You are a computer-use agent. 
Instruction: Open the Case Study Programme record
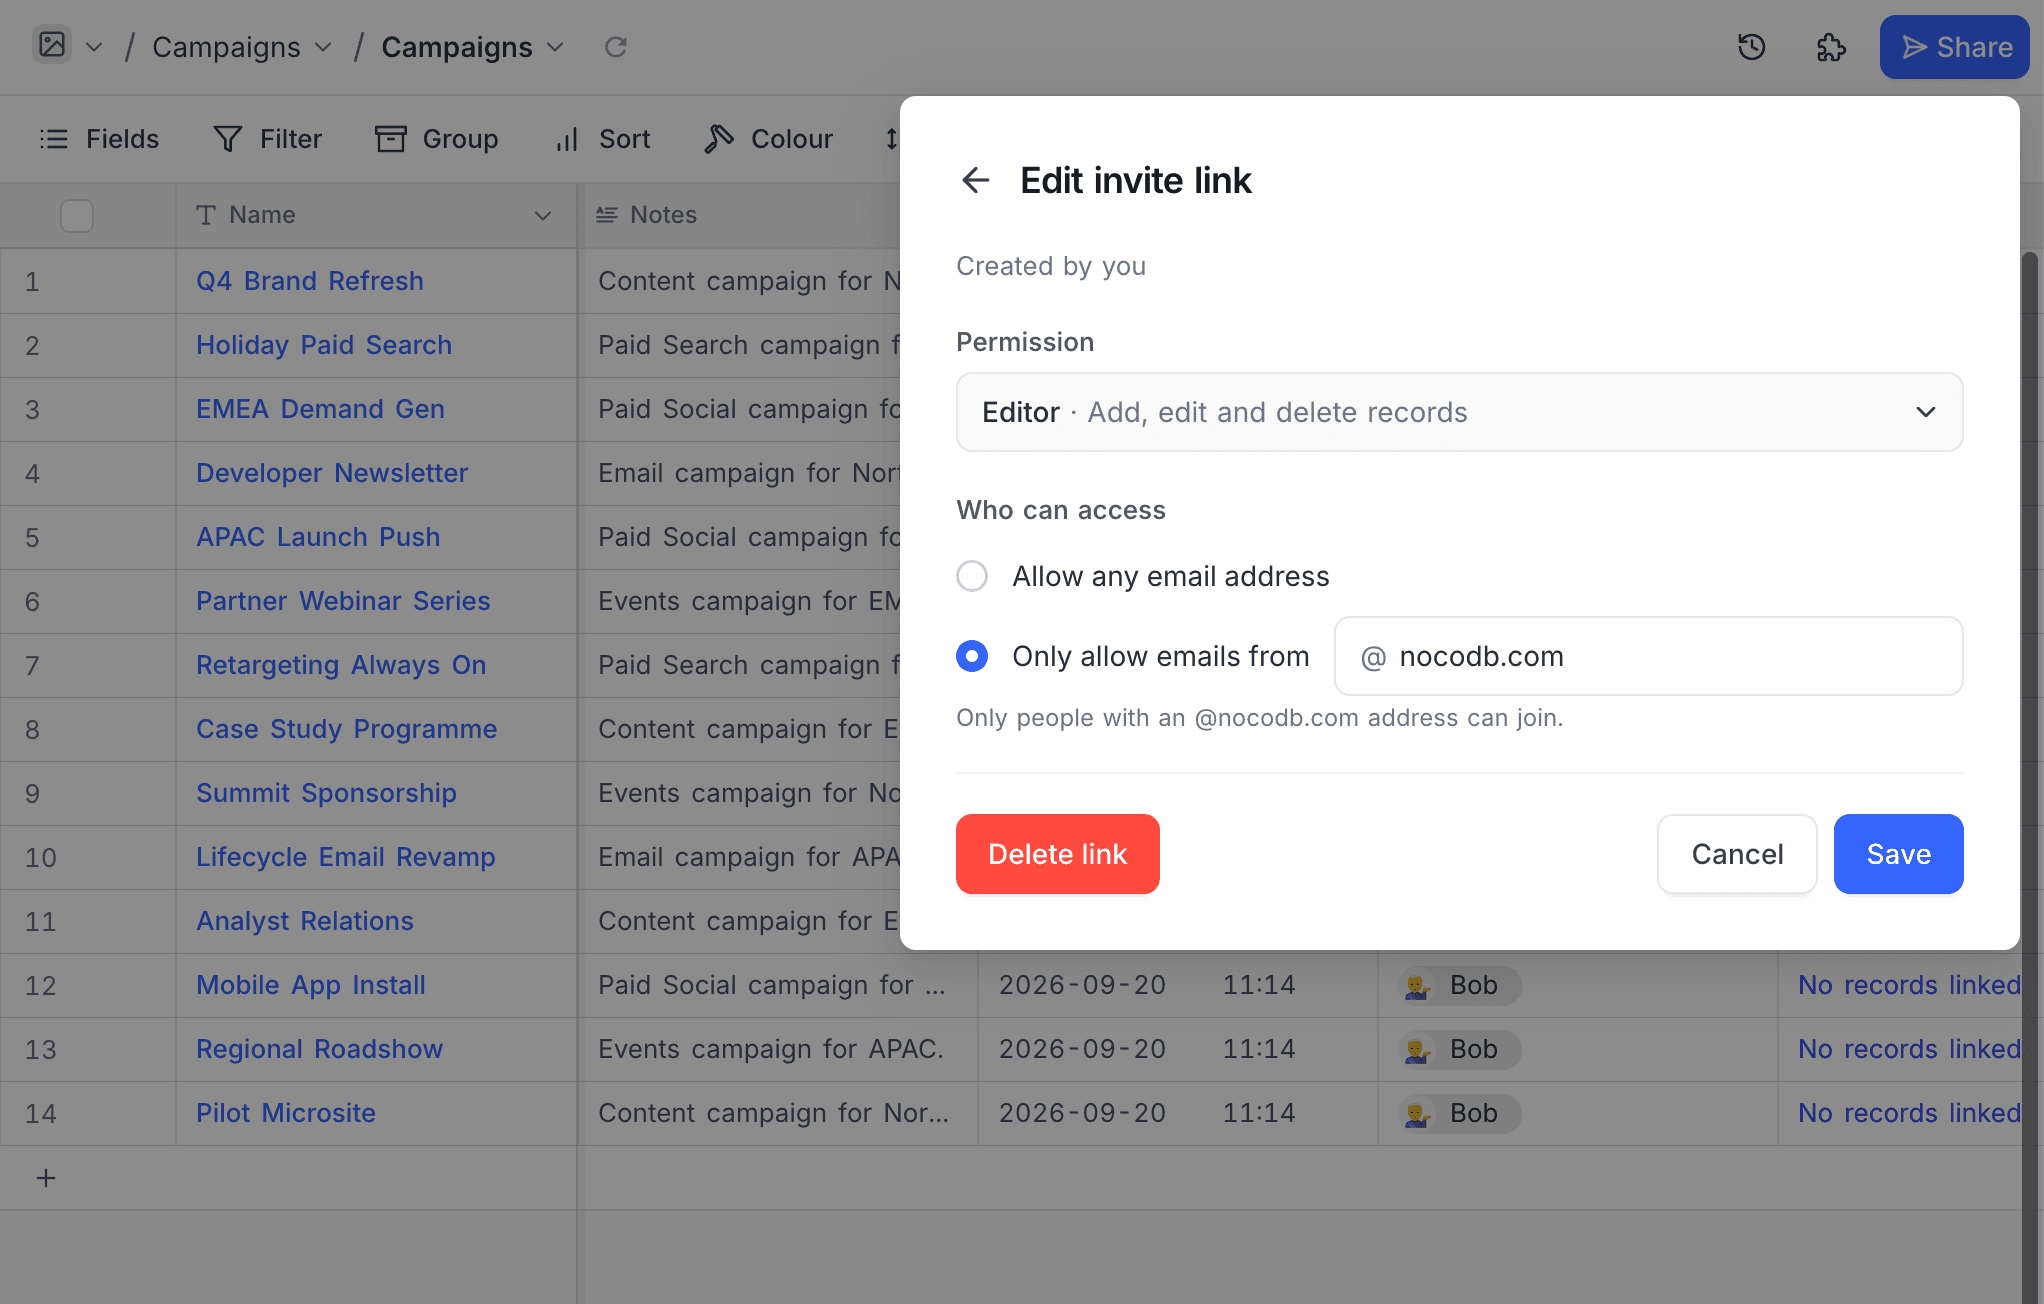point(347,729)
